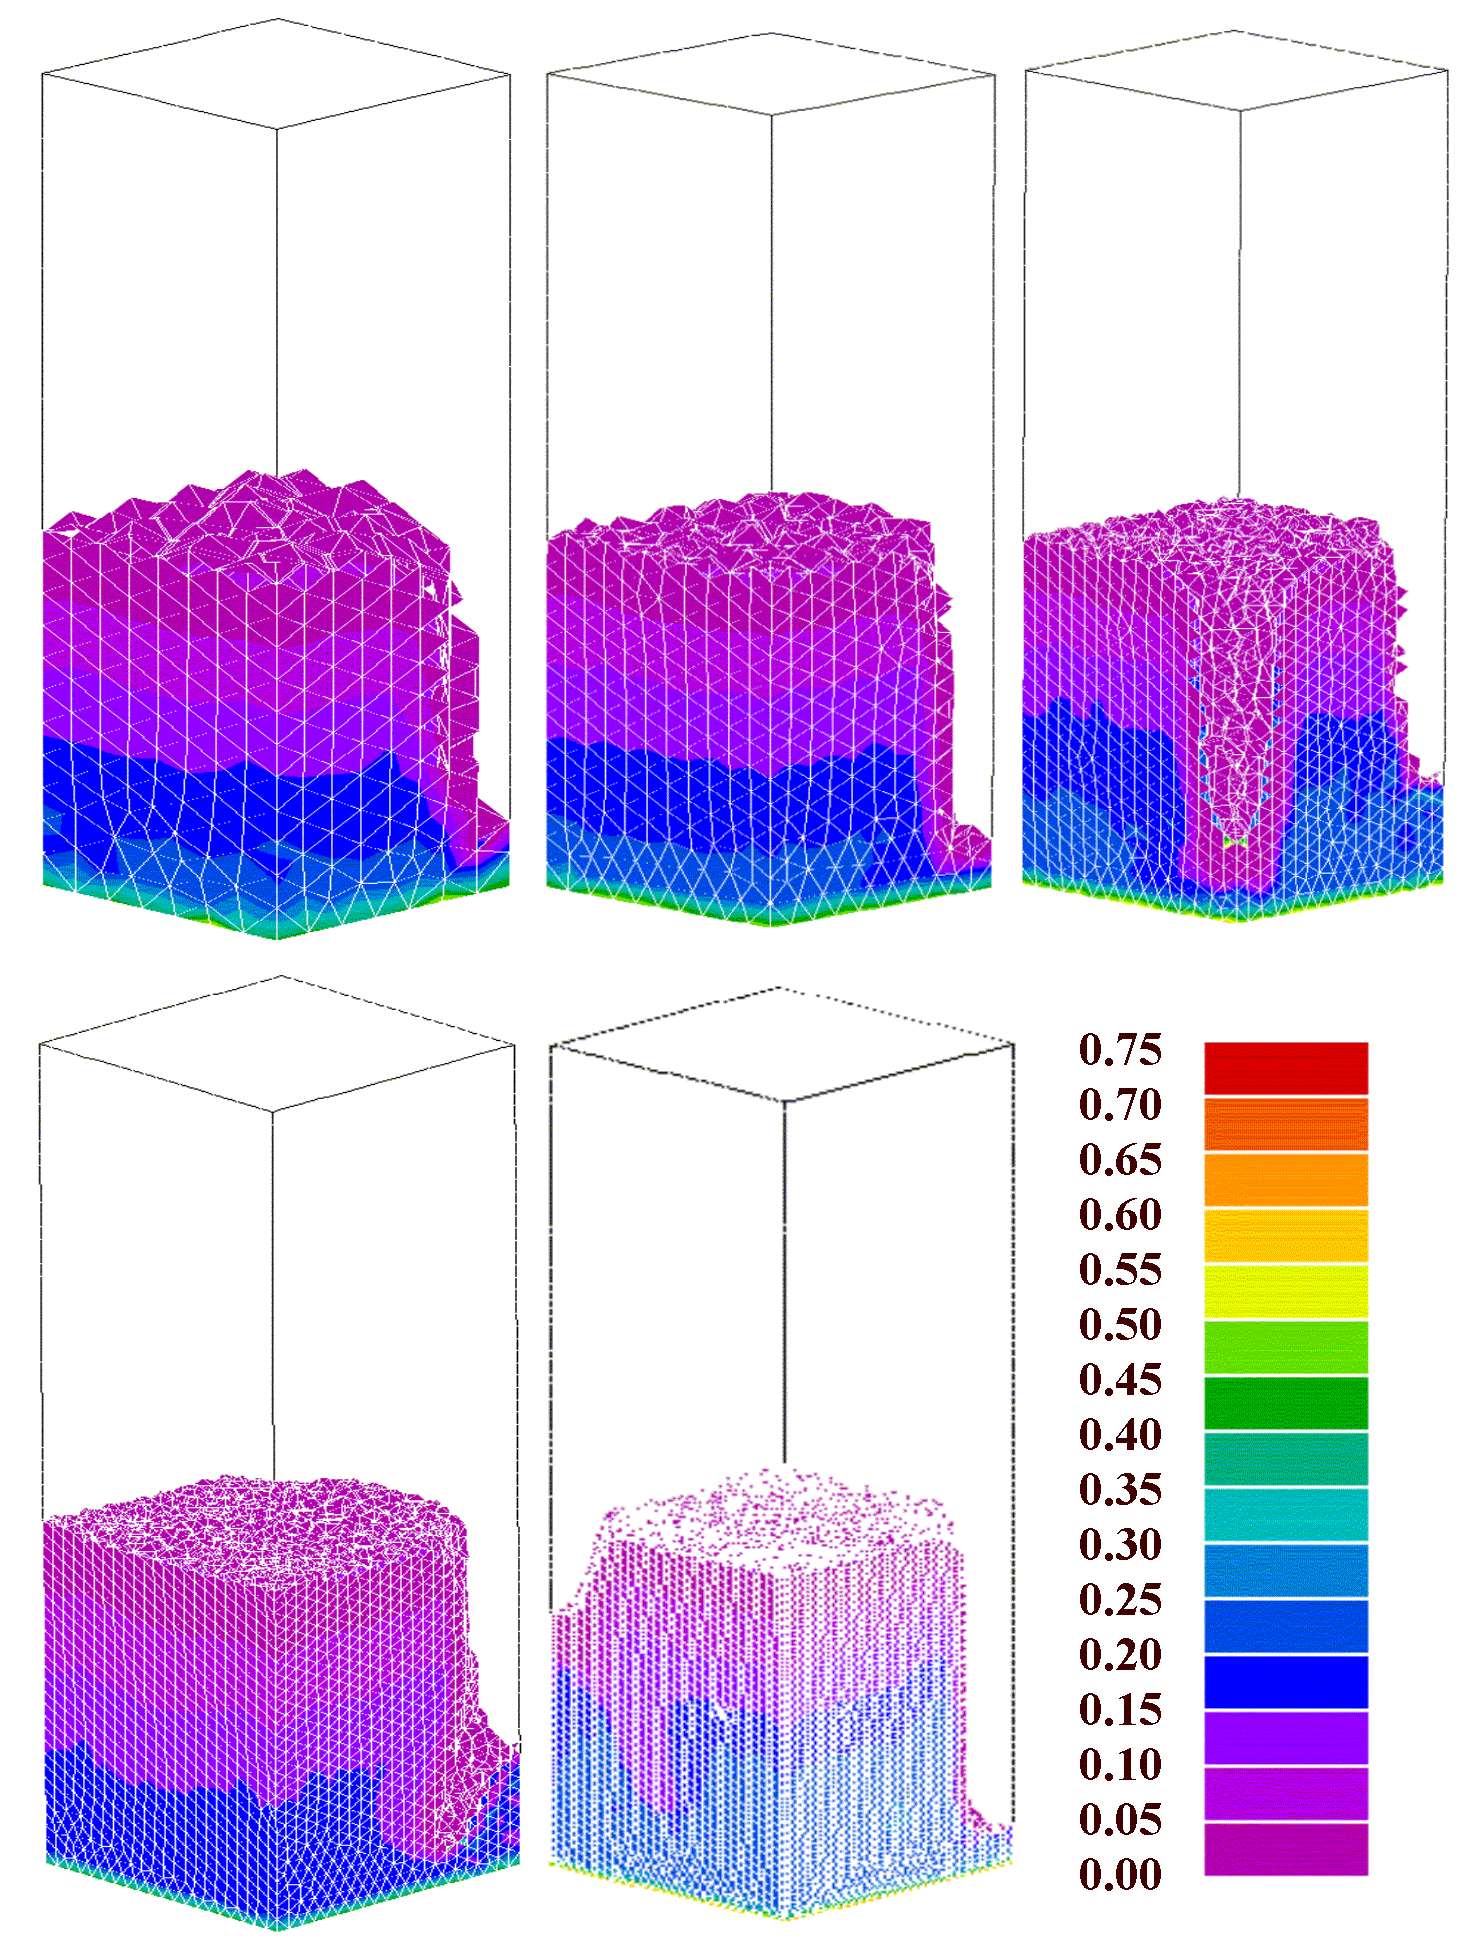This screenshot has height=1960, width=1480.
Task: Select the bottom-middle dotted point-cloud plot
Action: coord(782,1455)
